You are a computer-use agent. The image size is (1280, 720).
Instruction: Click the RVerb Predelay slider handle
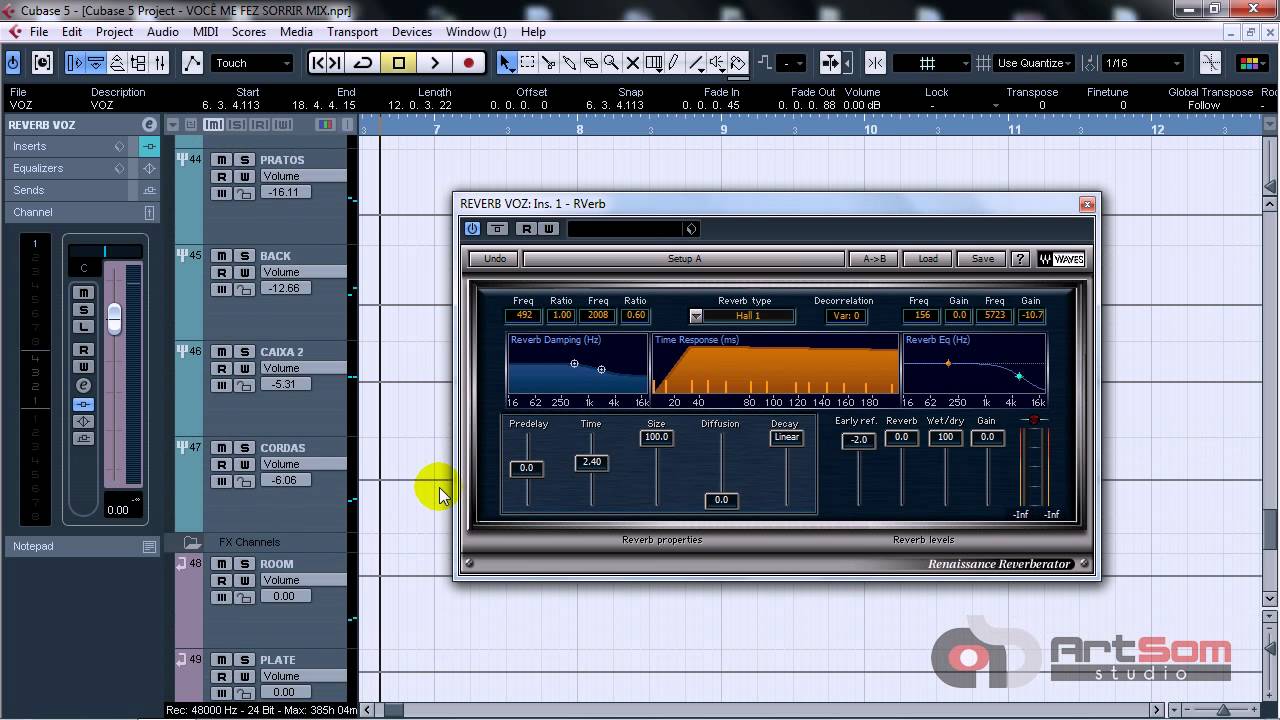click(526, 468)
